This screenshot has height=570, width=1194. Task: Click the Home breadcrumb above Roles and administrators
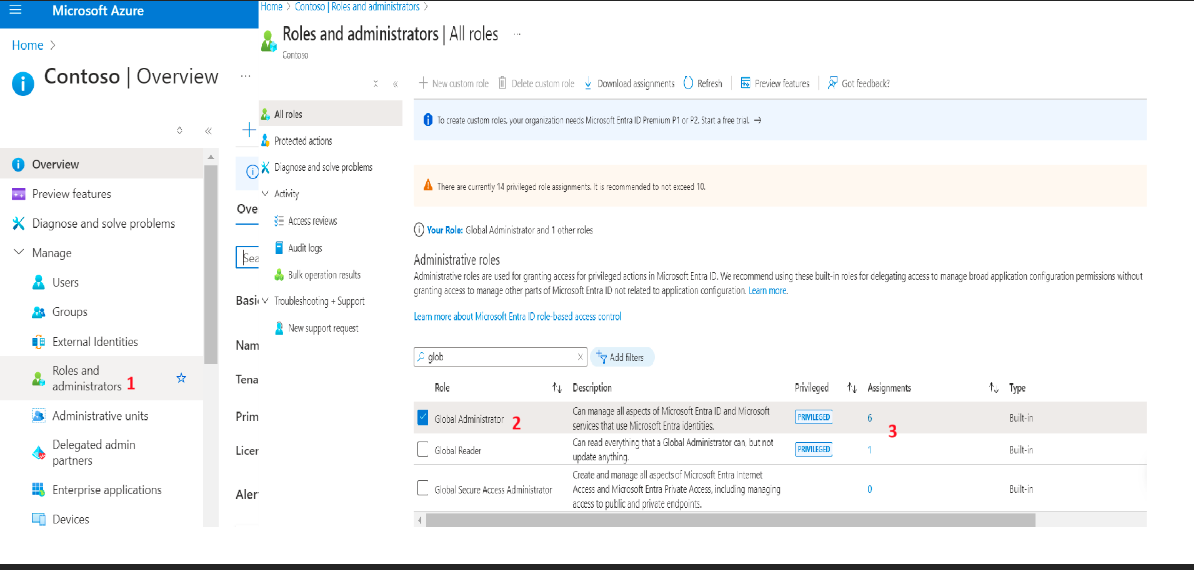[271, 6]
